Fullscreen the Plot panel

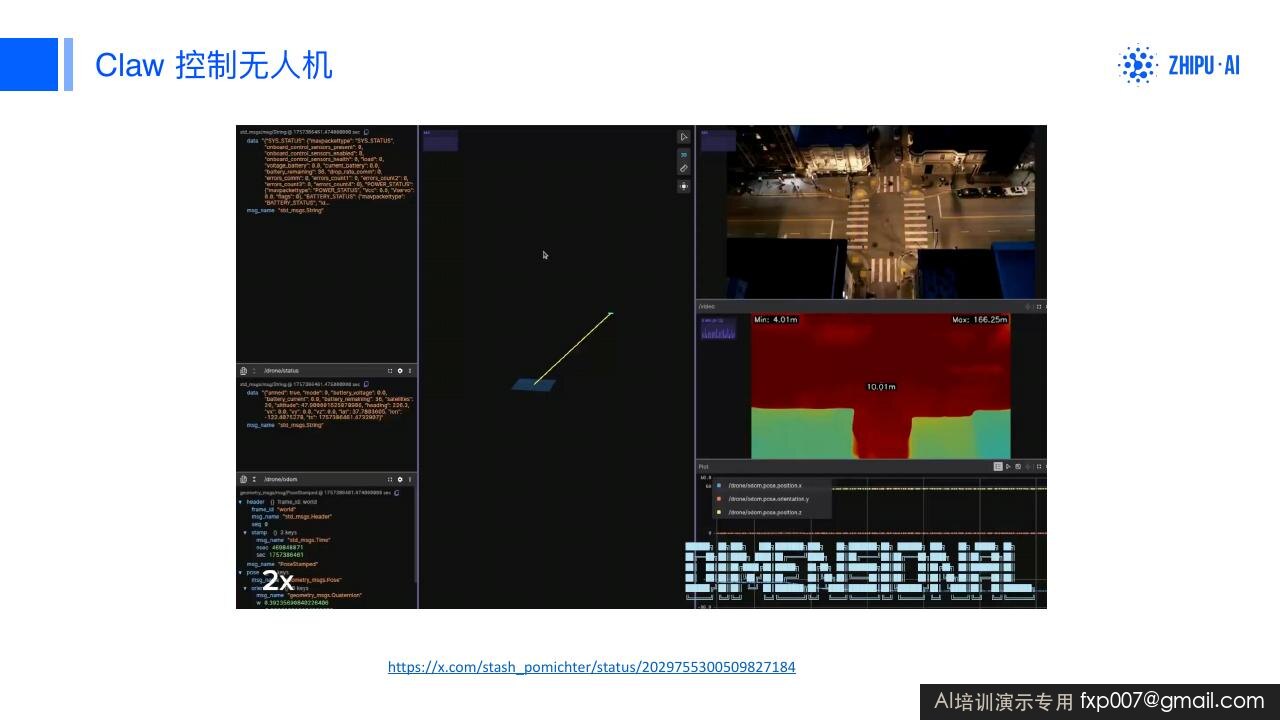1039,467
